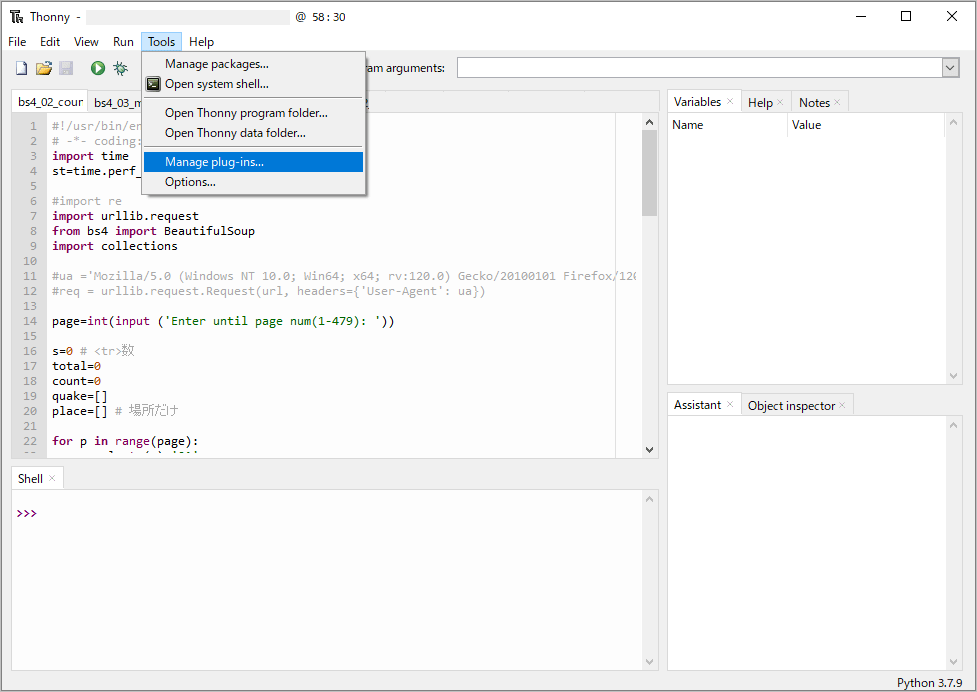Click the program arguments input field

700,68
